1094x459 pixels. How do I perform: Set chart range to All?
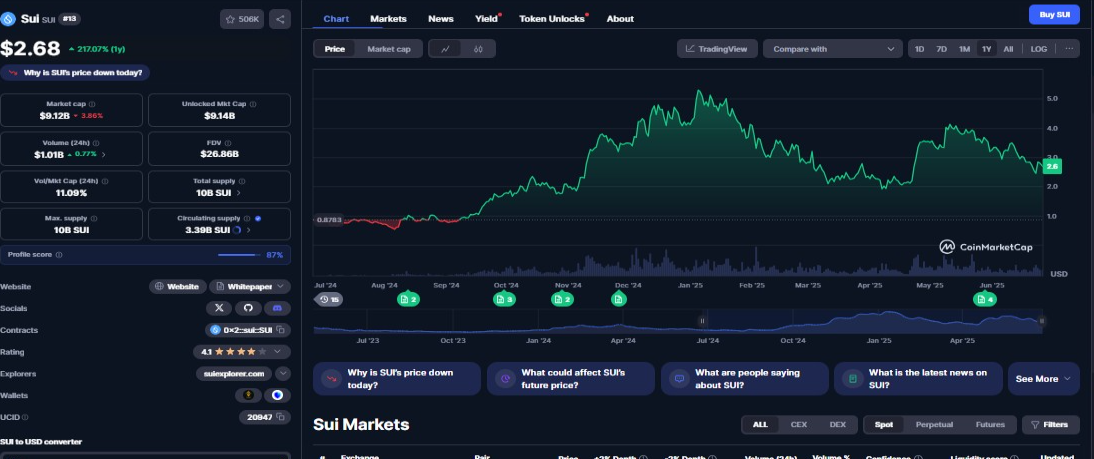pos(1008,49)
